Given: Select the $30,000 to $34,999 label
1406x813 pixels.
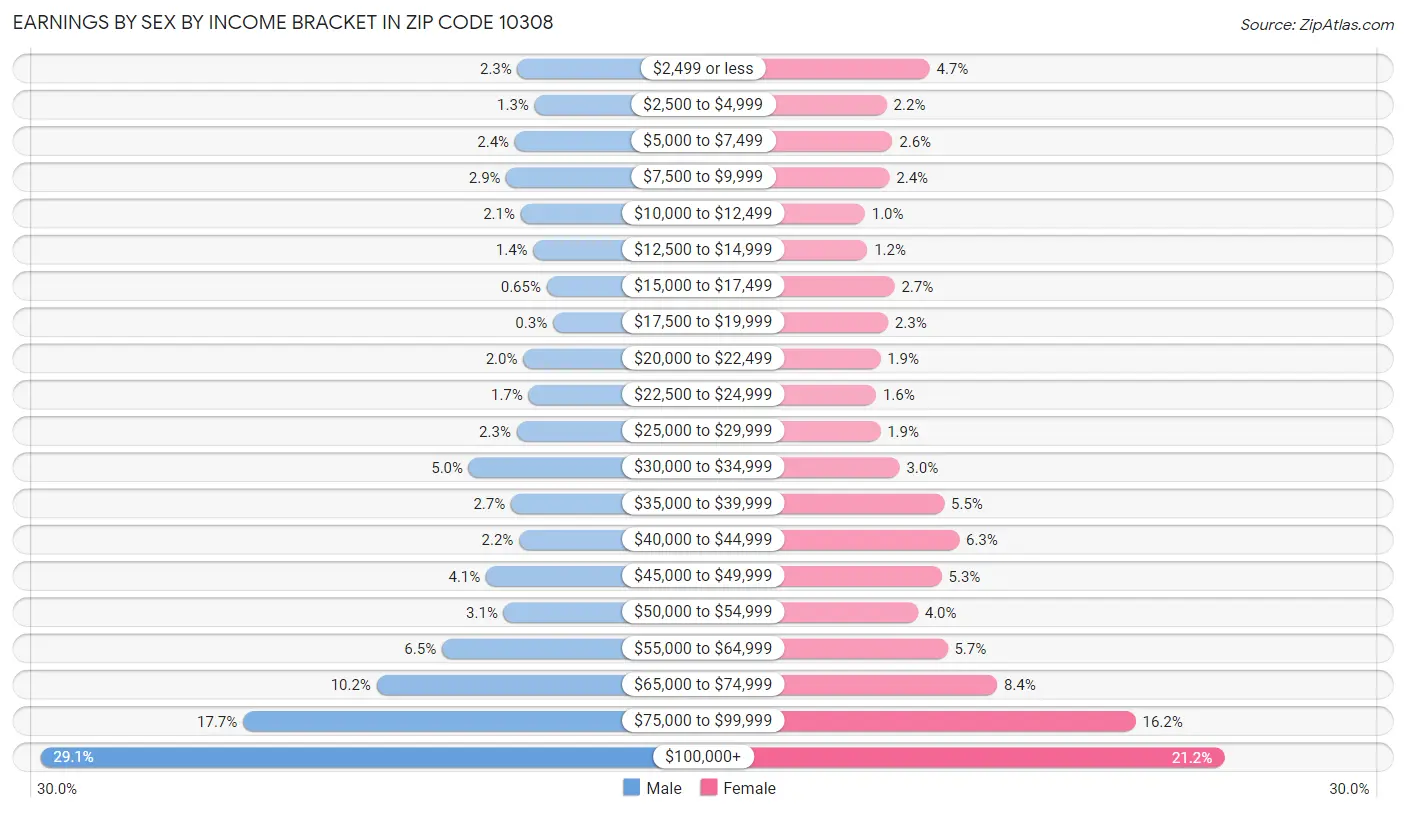Looking at the screenshot, I should coord(703,467).
